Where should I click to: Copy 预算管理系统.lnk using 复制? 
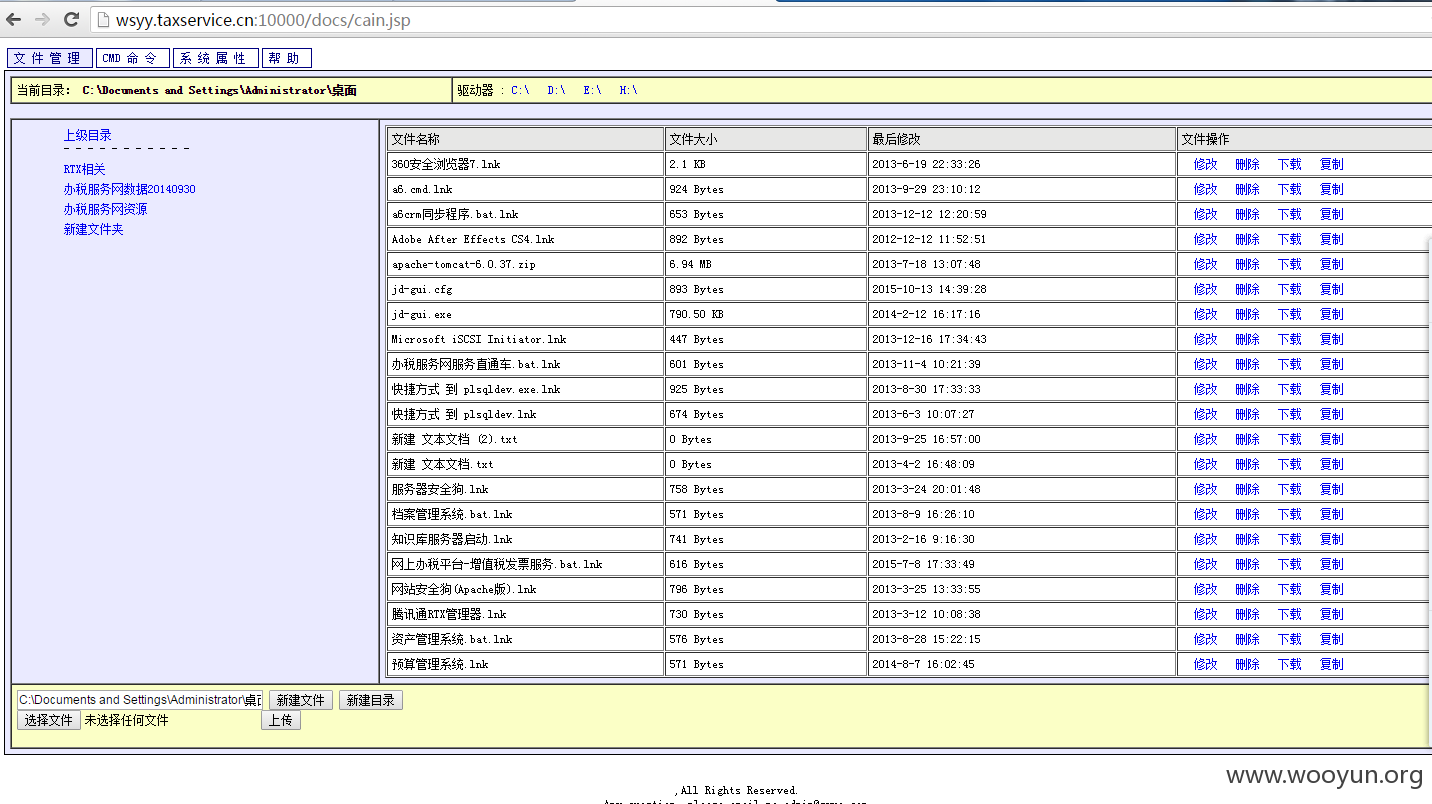(x=1331, y=664)
